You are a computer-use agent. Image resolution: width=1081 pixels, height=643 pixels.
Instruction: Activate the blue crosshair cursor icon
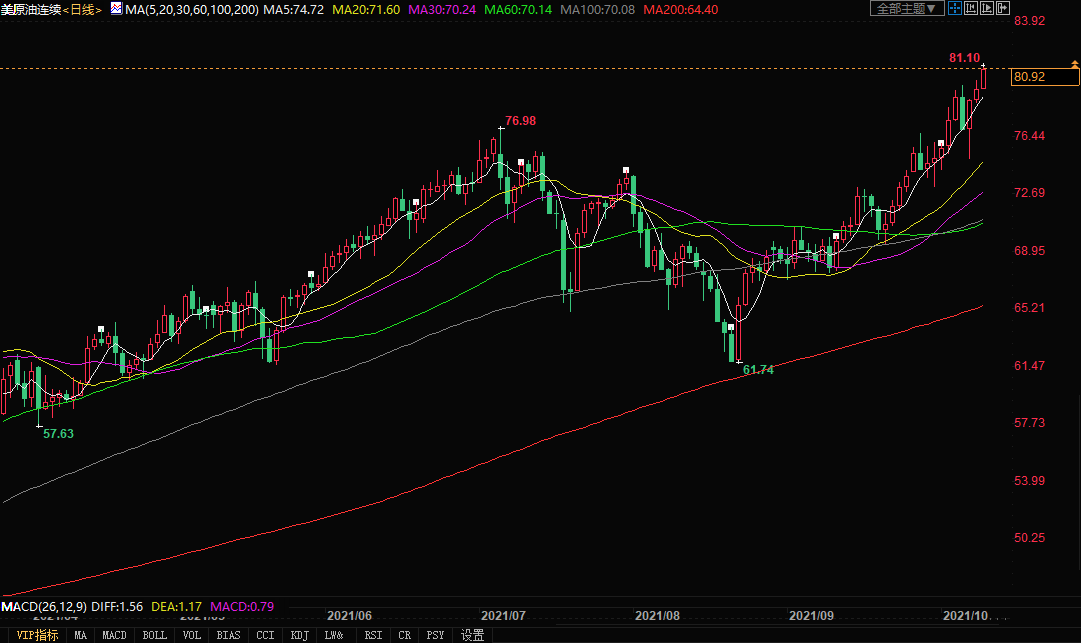[x=955, y=9]
